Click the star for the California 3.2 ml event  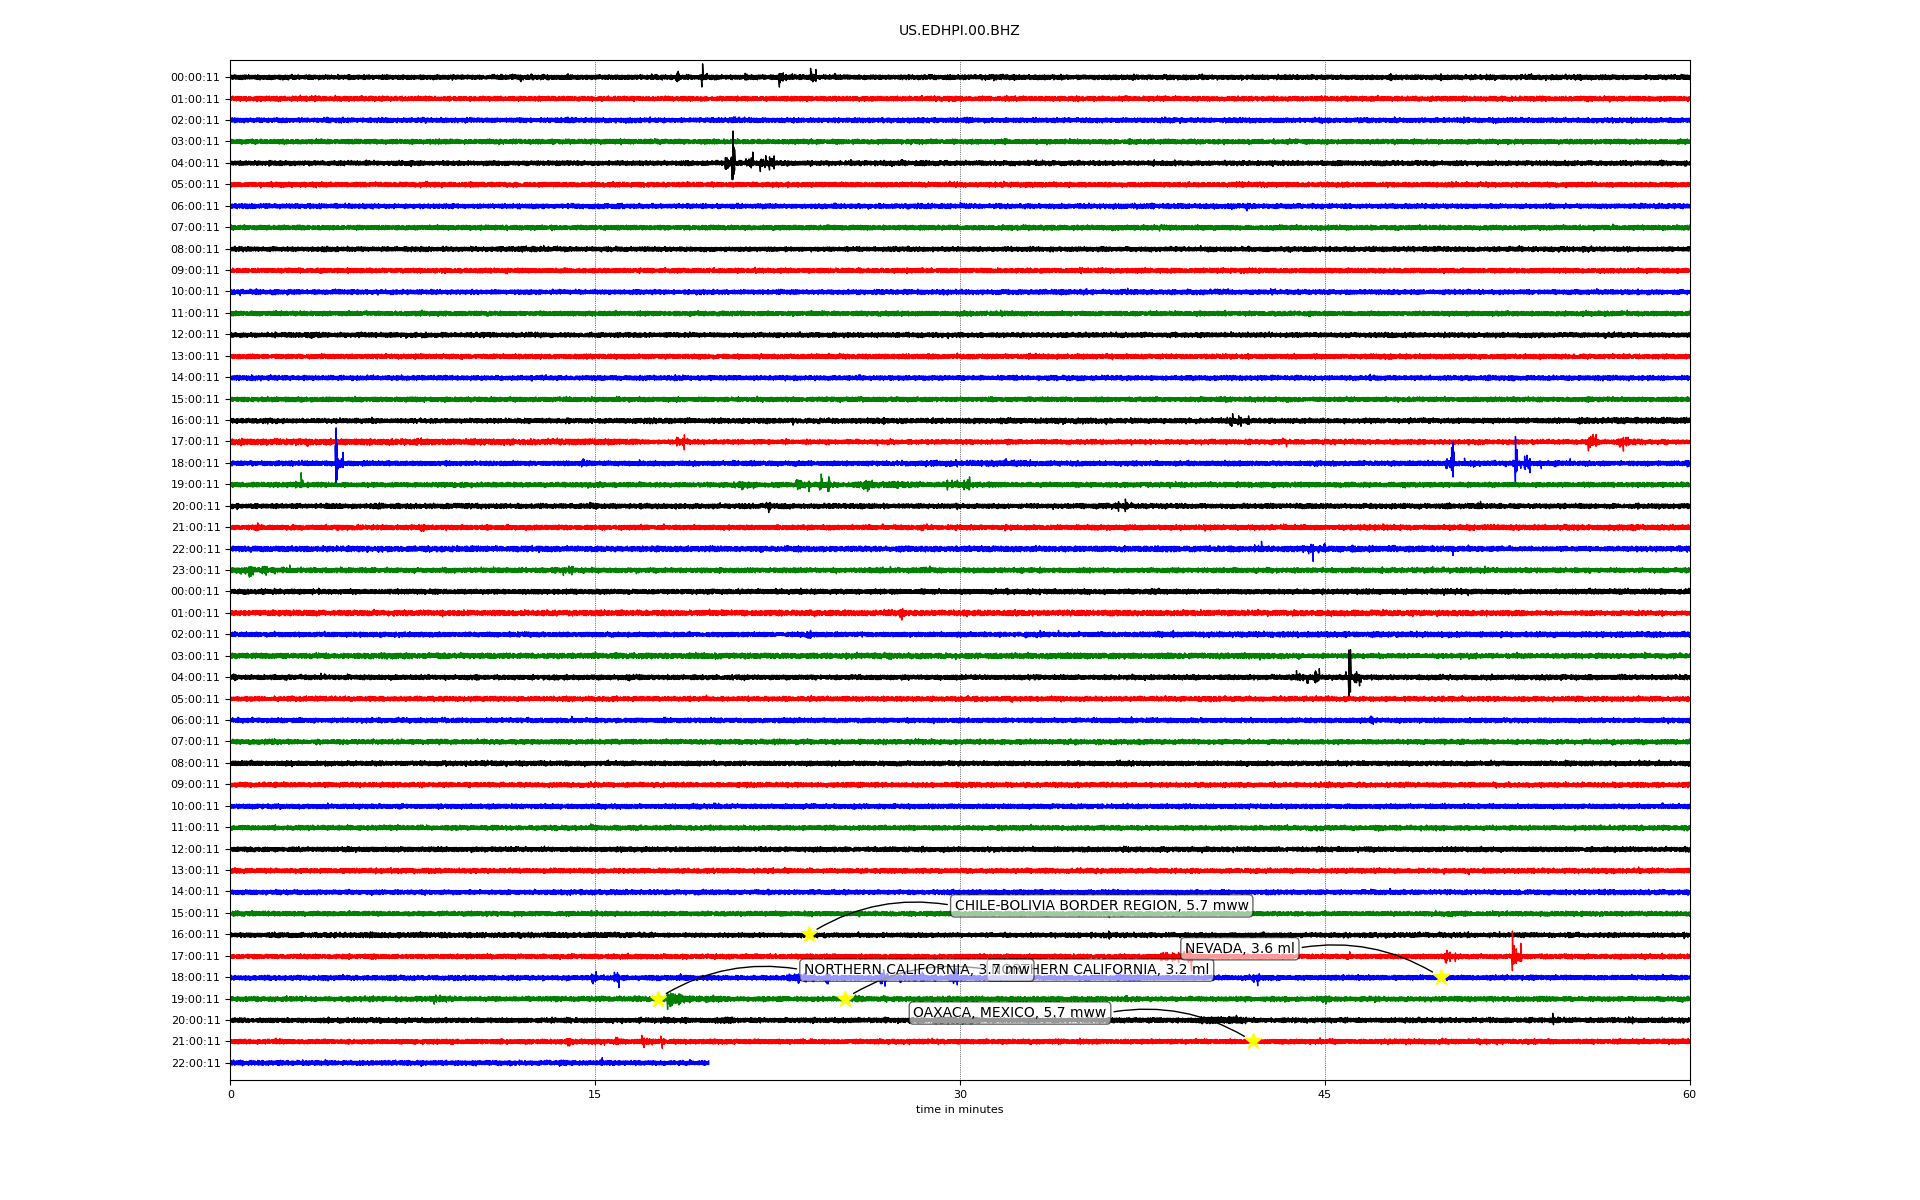[845, 999]
